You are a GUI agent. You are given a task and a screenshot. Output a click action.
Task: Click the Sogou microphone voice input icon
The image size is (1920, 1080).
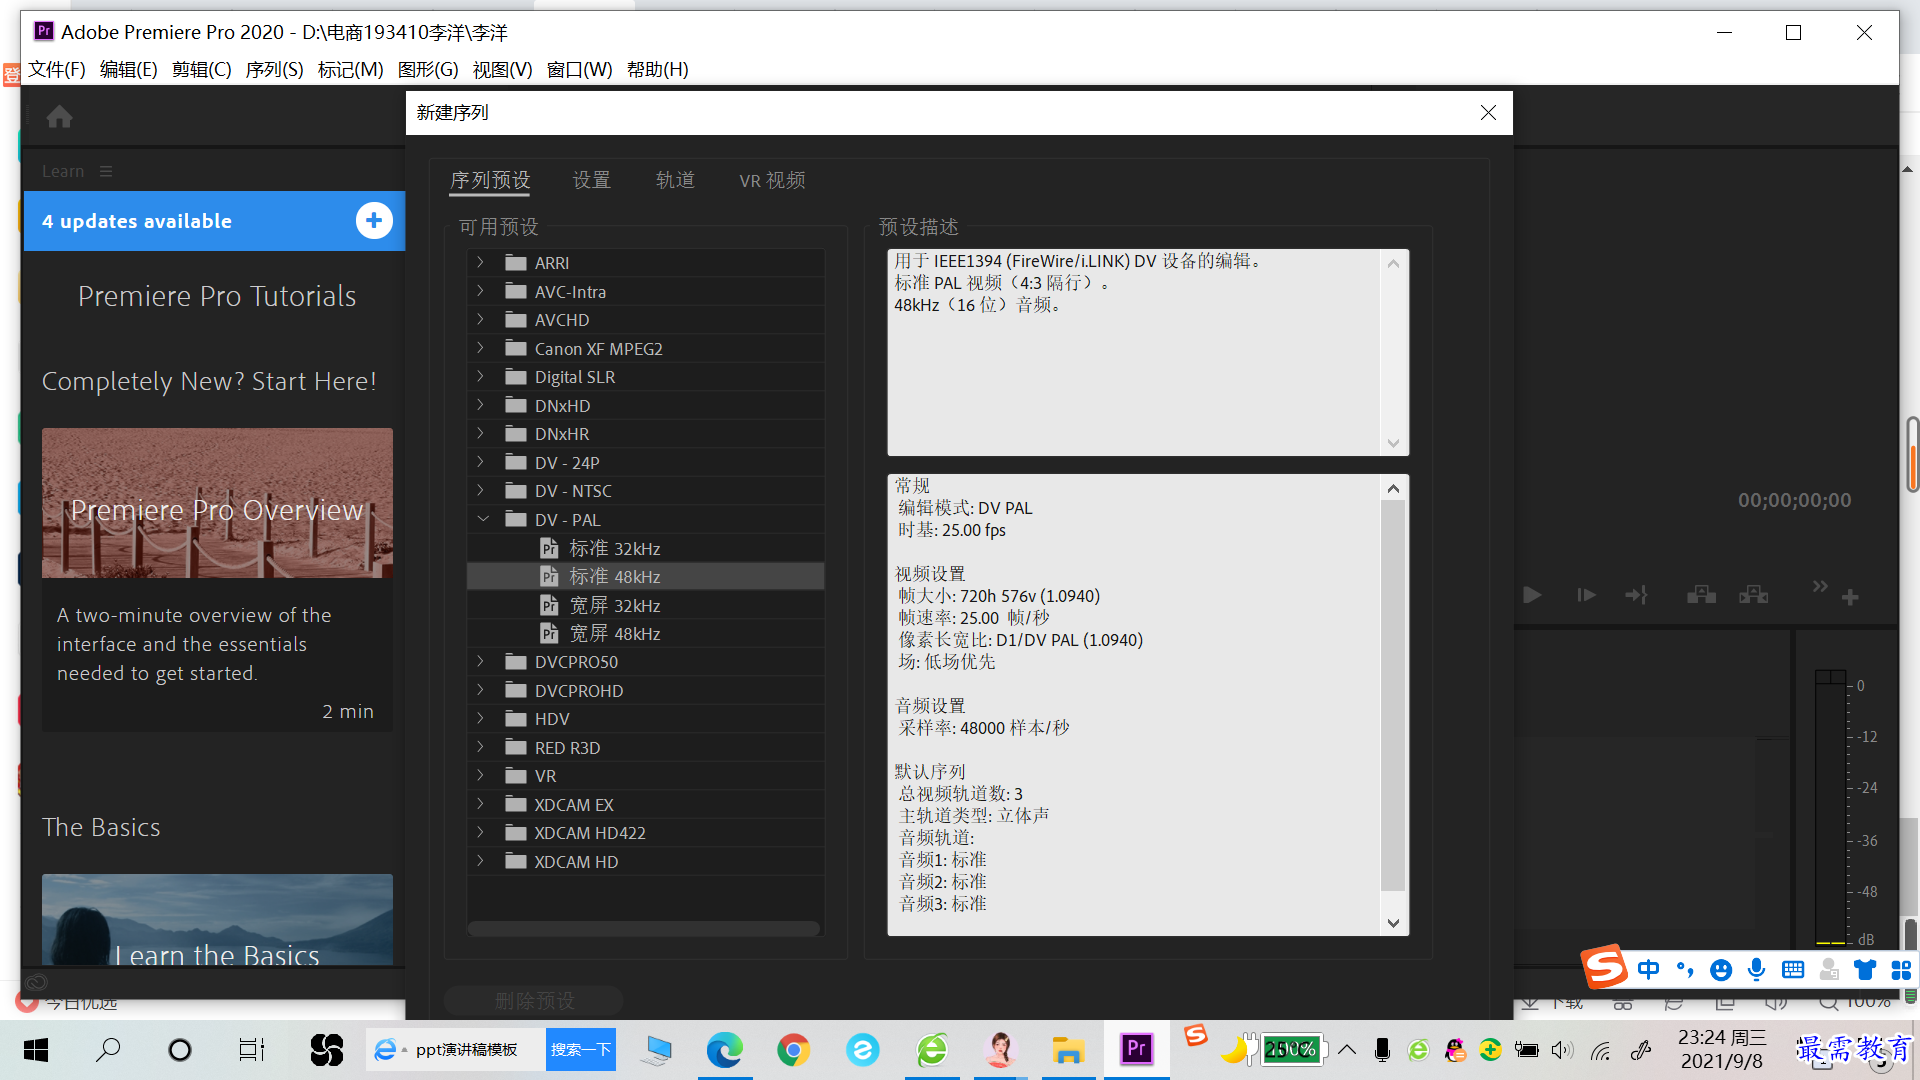[1756, 969]
